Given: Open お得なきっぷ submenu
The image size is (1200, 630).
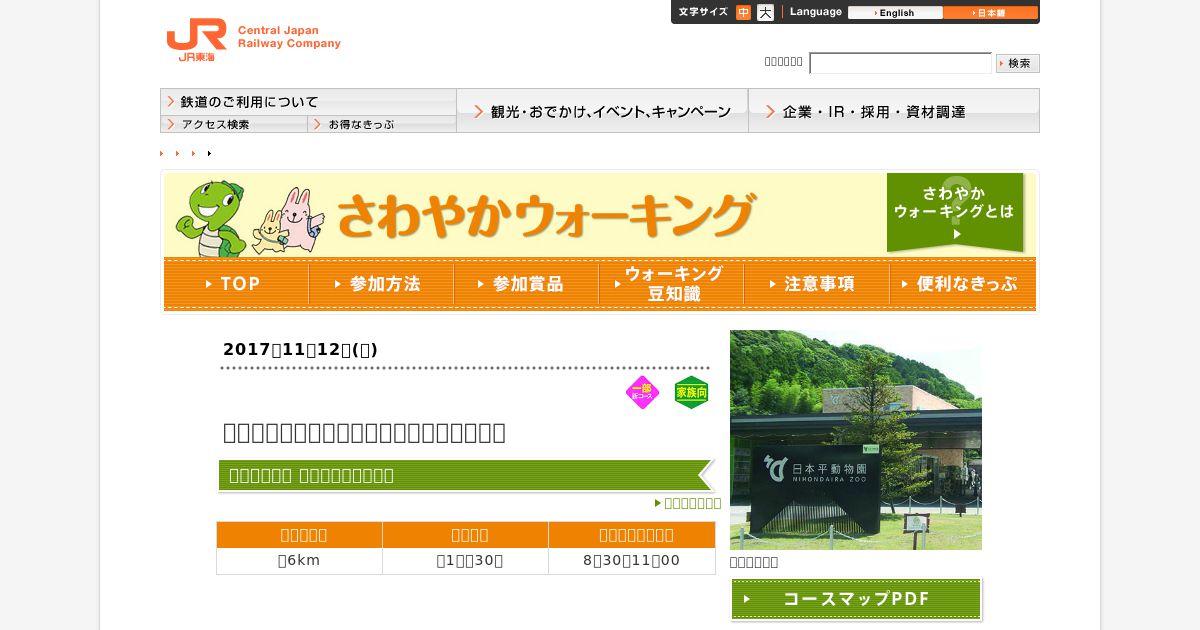Looking at the screenshot, I should point(382,124).
